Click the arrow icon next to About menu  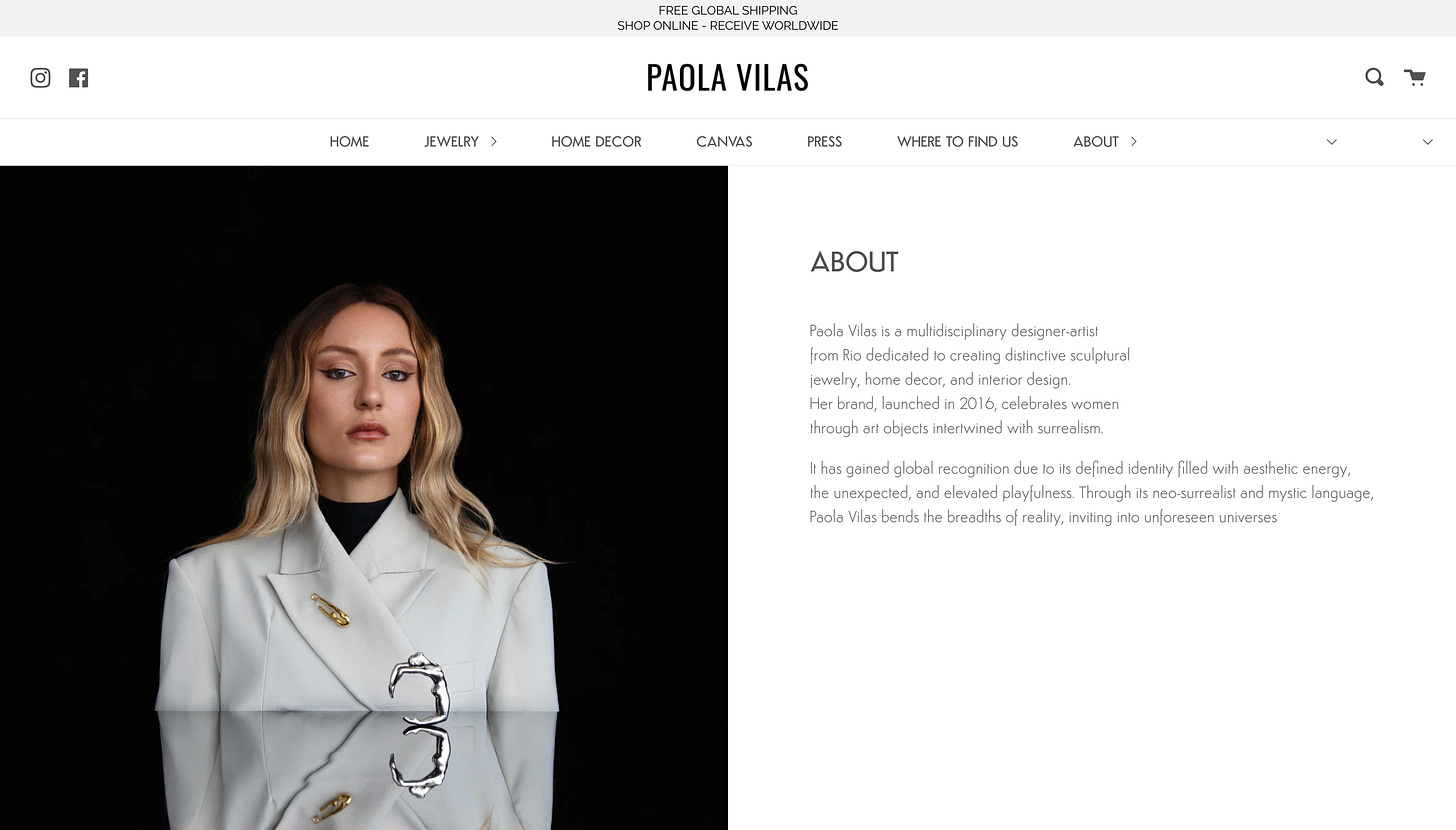tap(1133, 142)
